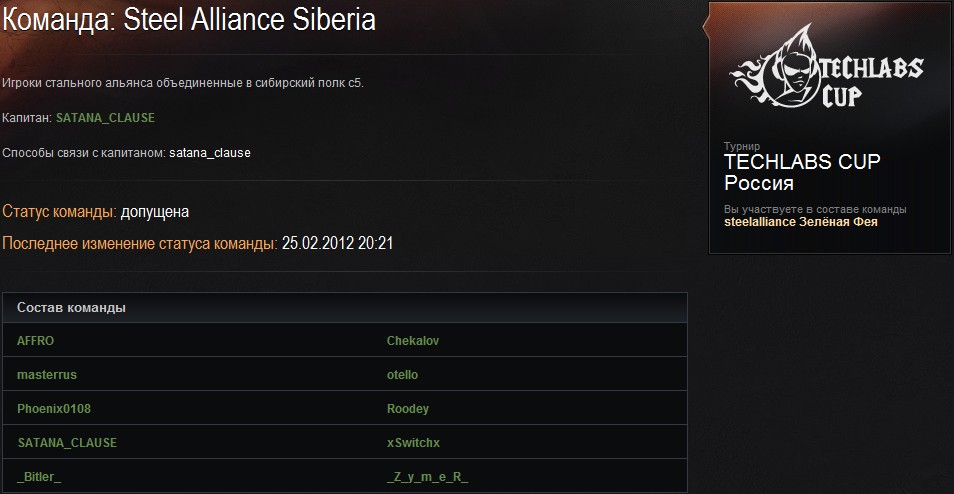
Task: Click the Команда: Steel Alliance Siberia heading
Action: coord(189,20)
